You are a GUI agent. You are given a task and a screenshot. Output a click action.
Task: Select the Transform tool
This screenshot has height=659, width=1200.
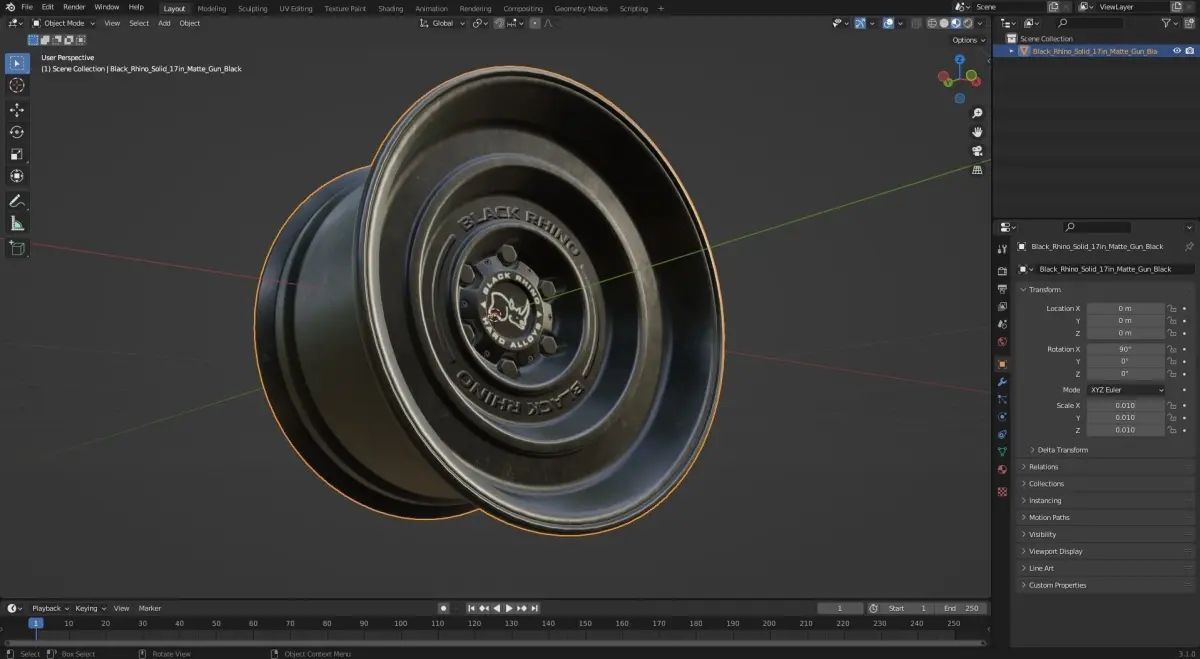tap(17, 176)
